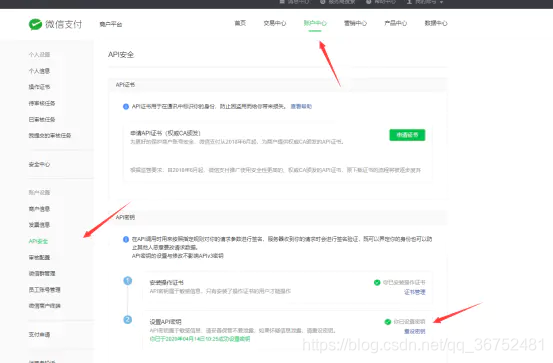This screenshot has width=553, height=363.
Task: Click info icon beside API证书 description
Action: (126, 107)
